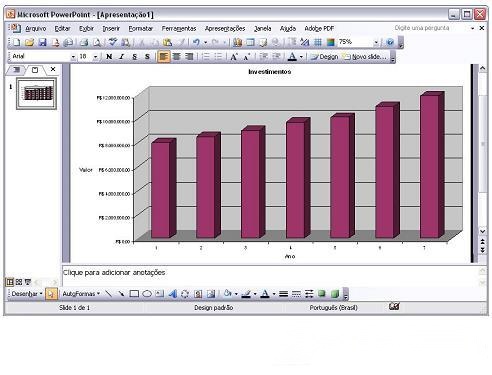Toggle text shadow formatting
The width and height of the screenshot is (492, 375).
coord(147,57)
